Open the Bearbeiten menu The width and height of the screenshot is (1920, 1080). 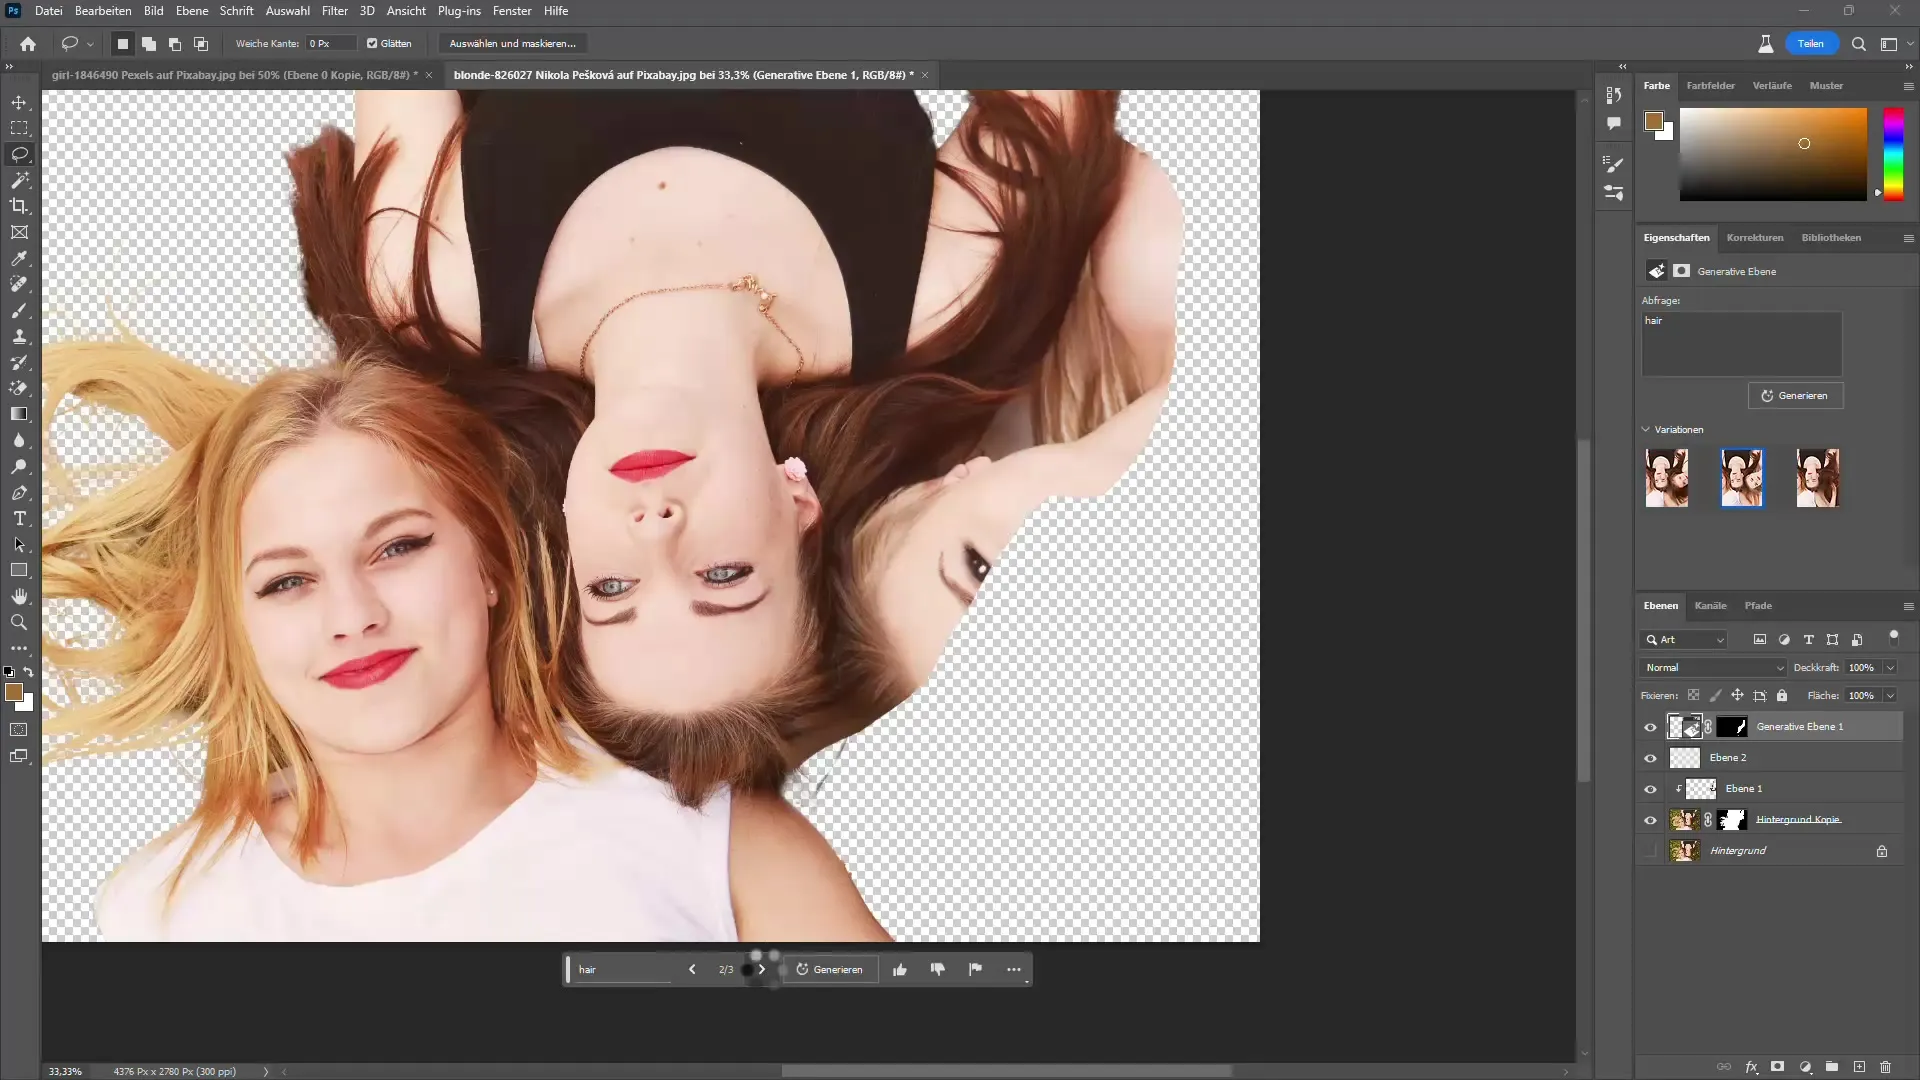[x=103, y=11]
